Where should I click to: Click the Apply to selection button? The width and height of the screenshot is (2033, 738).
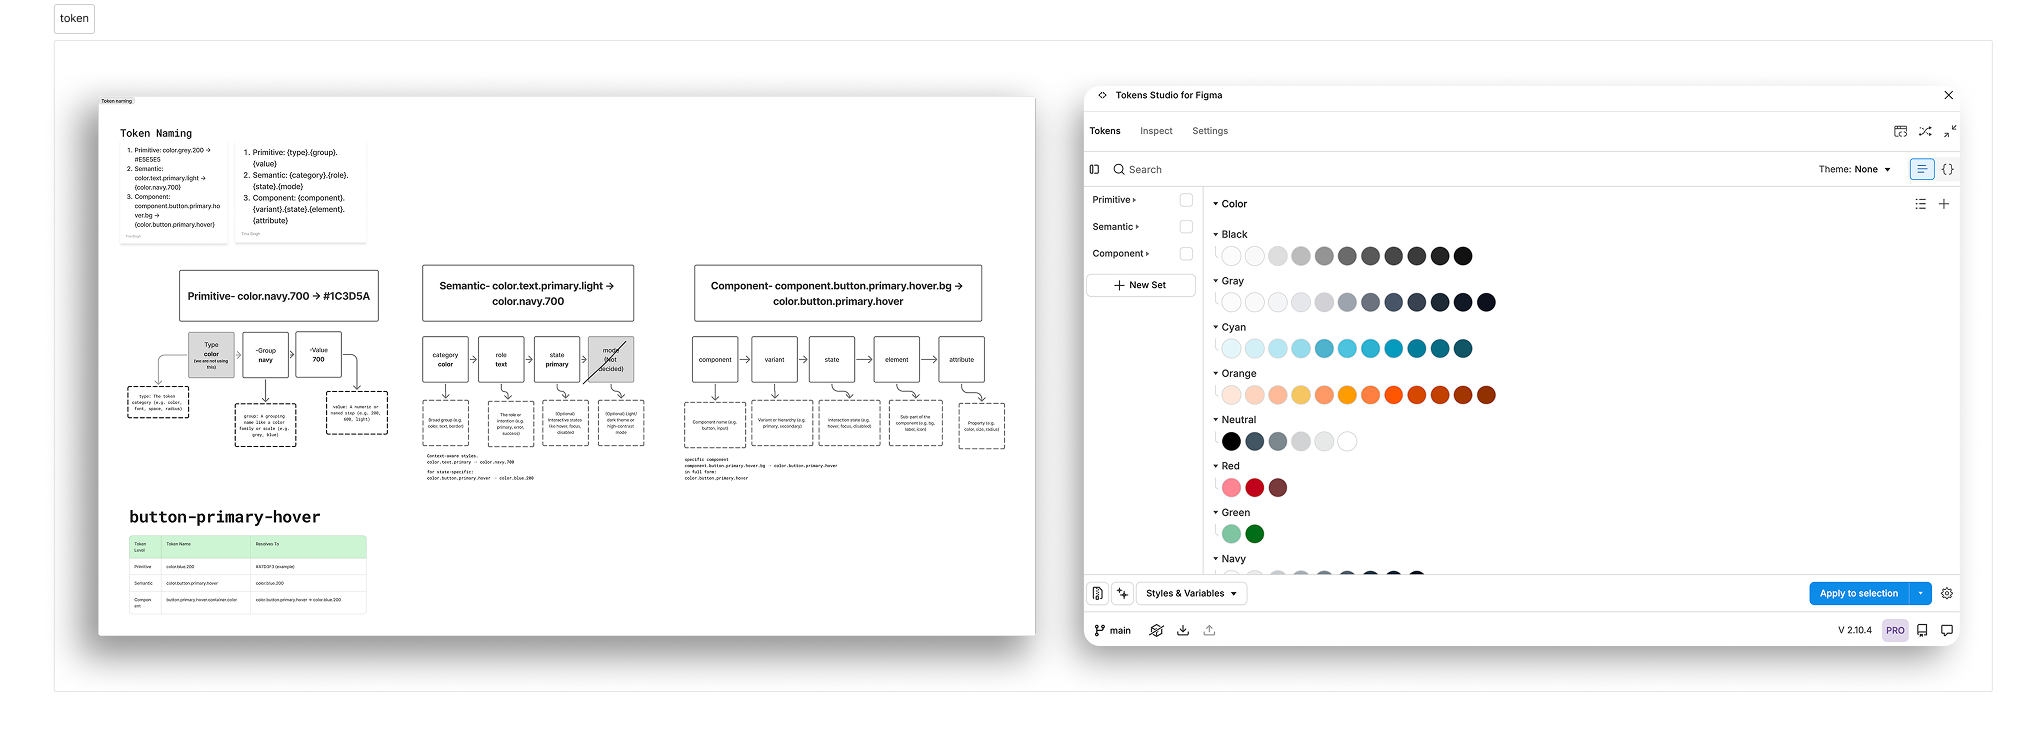pyautogui.click(x=1859, y=594)
